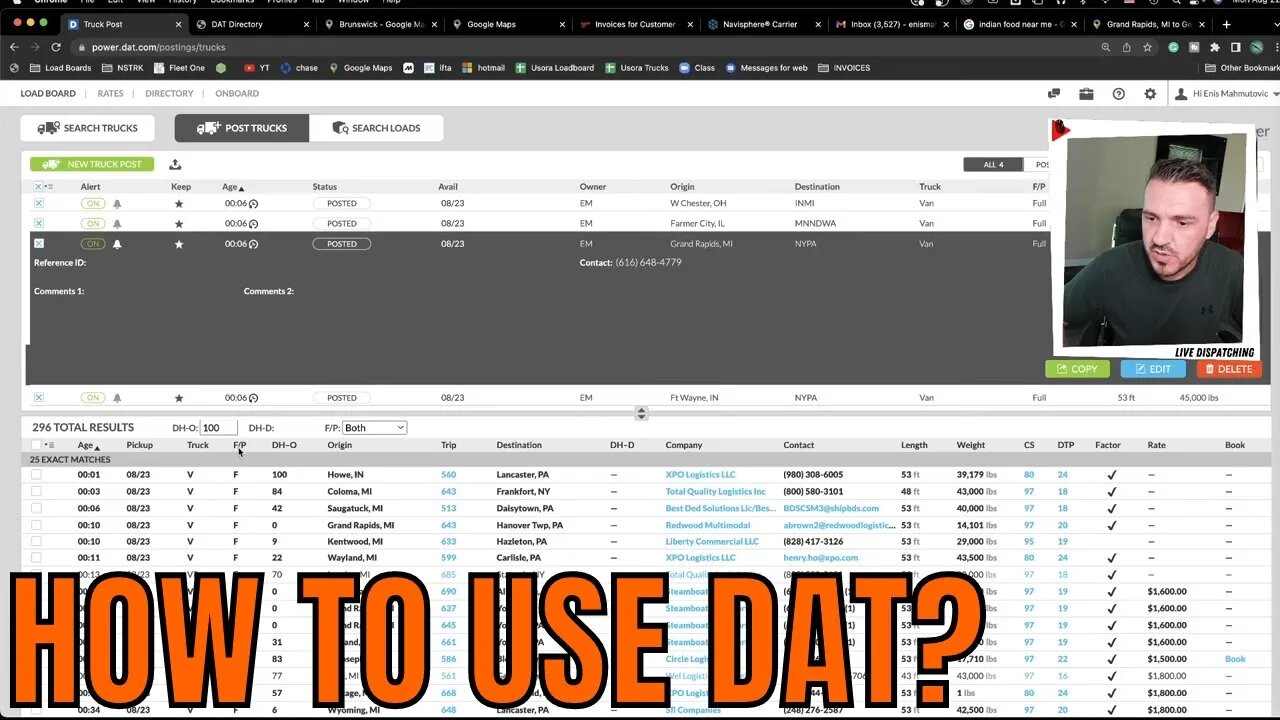Select the Search Trucks tab
This screenshot has height=720, width=1280.
[87, 128]
